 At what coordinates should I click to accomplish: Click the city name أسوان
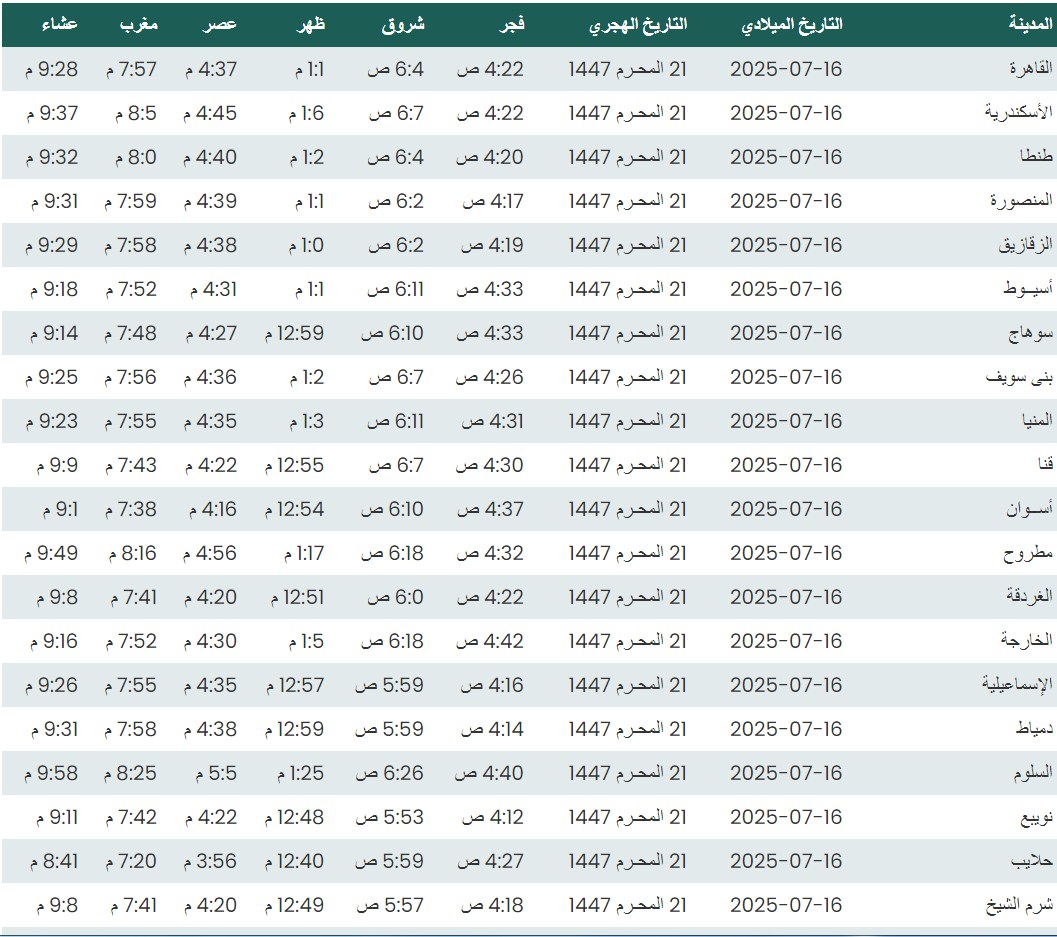coord(1030,509)
